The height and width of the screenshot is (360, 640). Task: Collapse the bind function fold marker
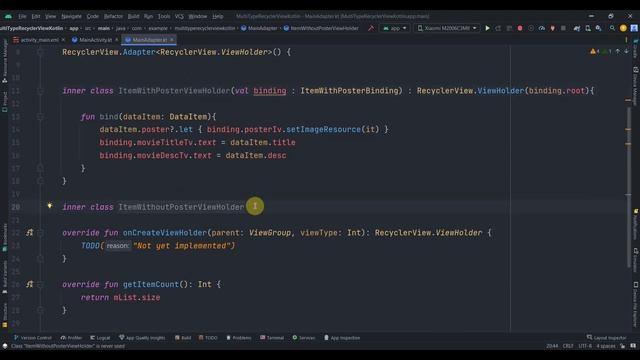click(40, 117)
